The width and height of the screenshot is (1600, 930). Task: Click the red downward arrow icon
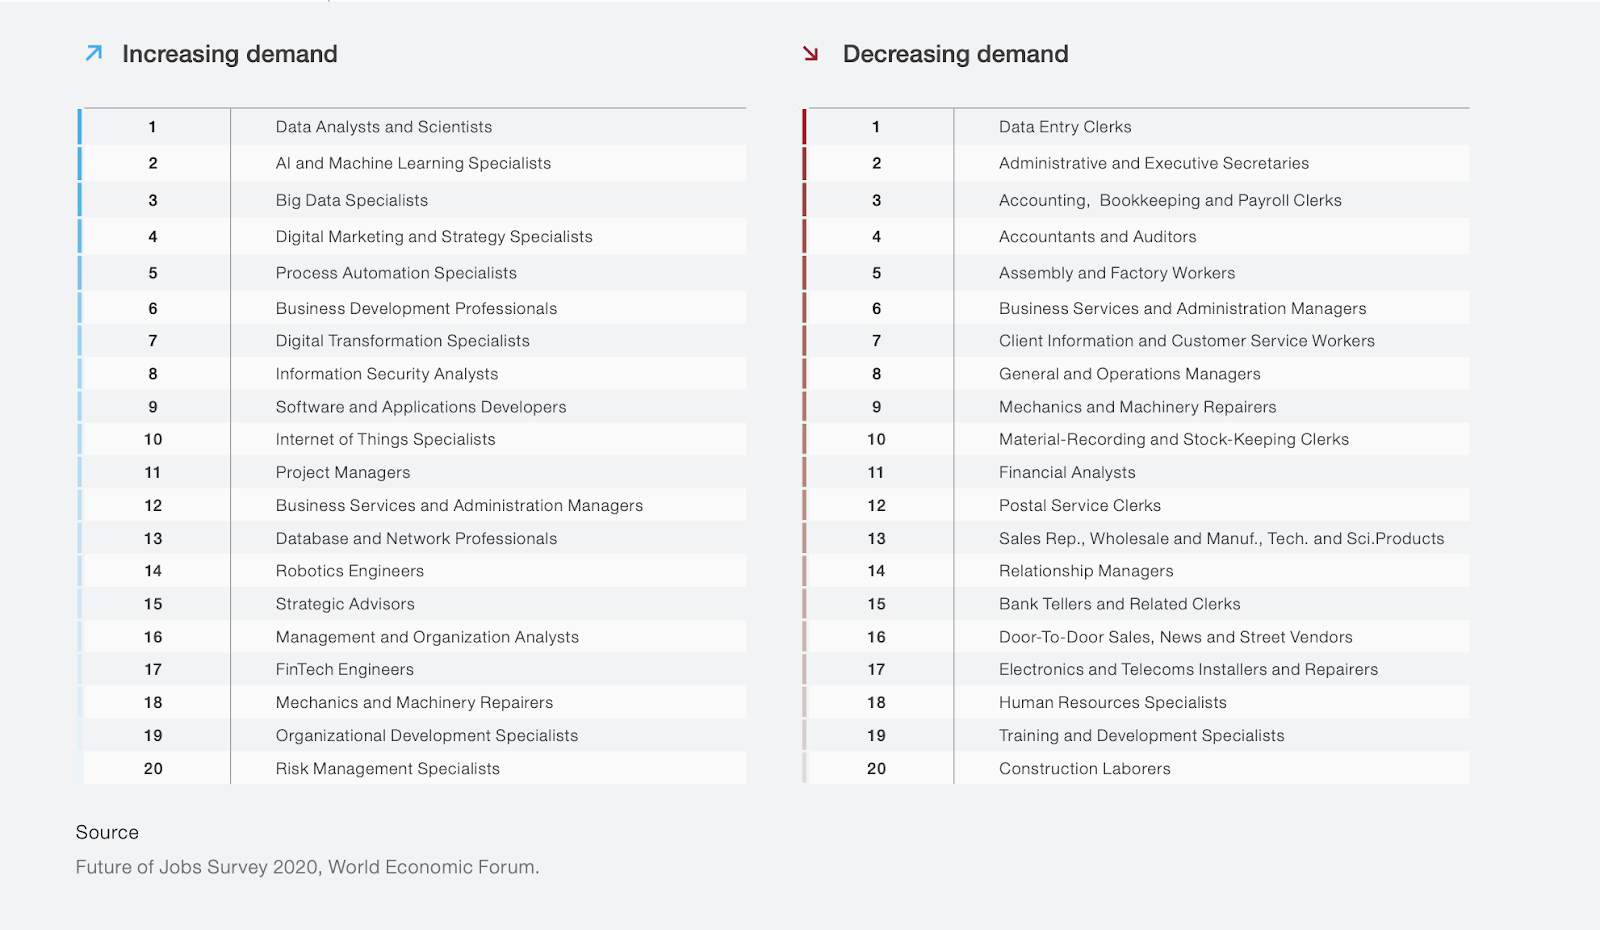(811, 53)
